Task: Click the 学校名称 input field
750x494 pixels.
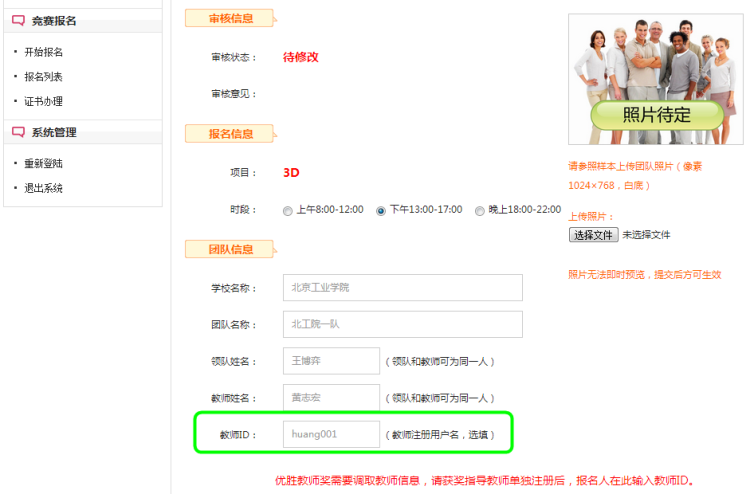Action: 402,288
